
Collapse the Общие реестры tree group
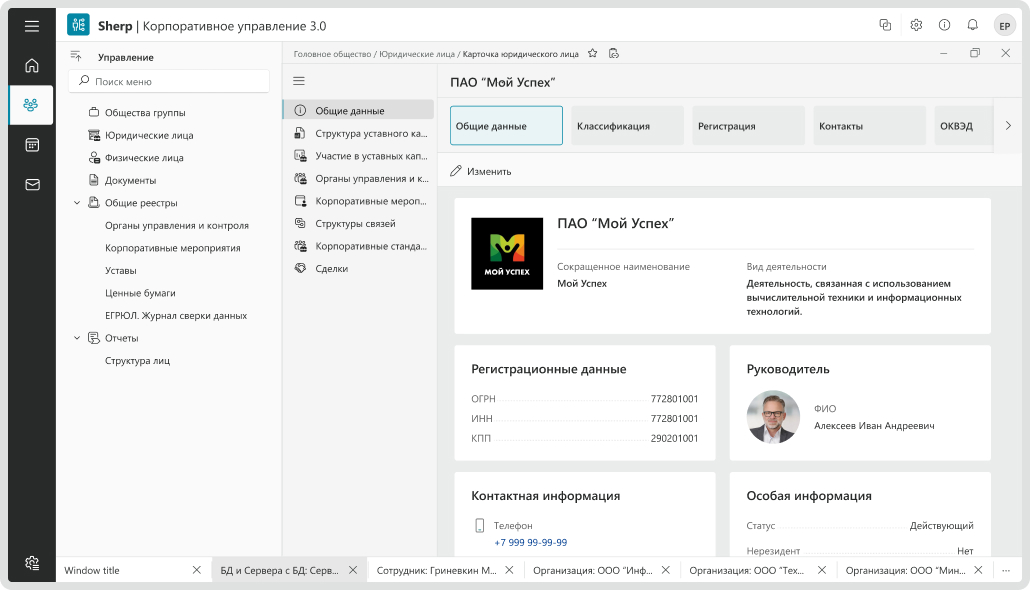click(78, 203)
